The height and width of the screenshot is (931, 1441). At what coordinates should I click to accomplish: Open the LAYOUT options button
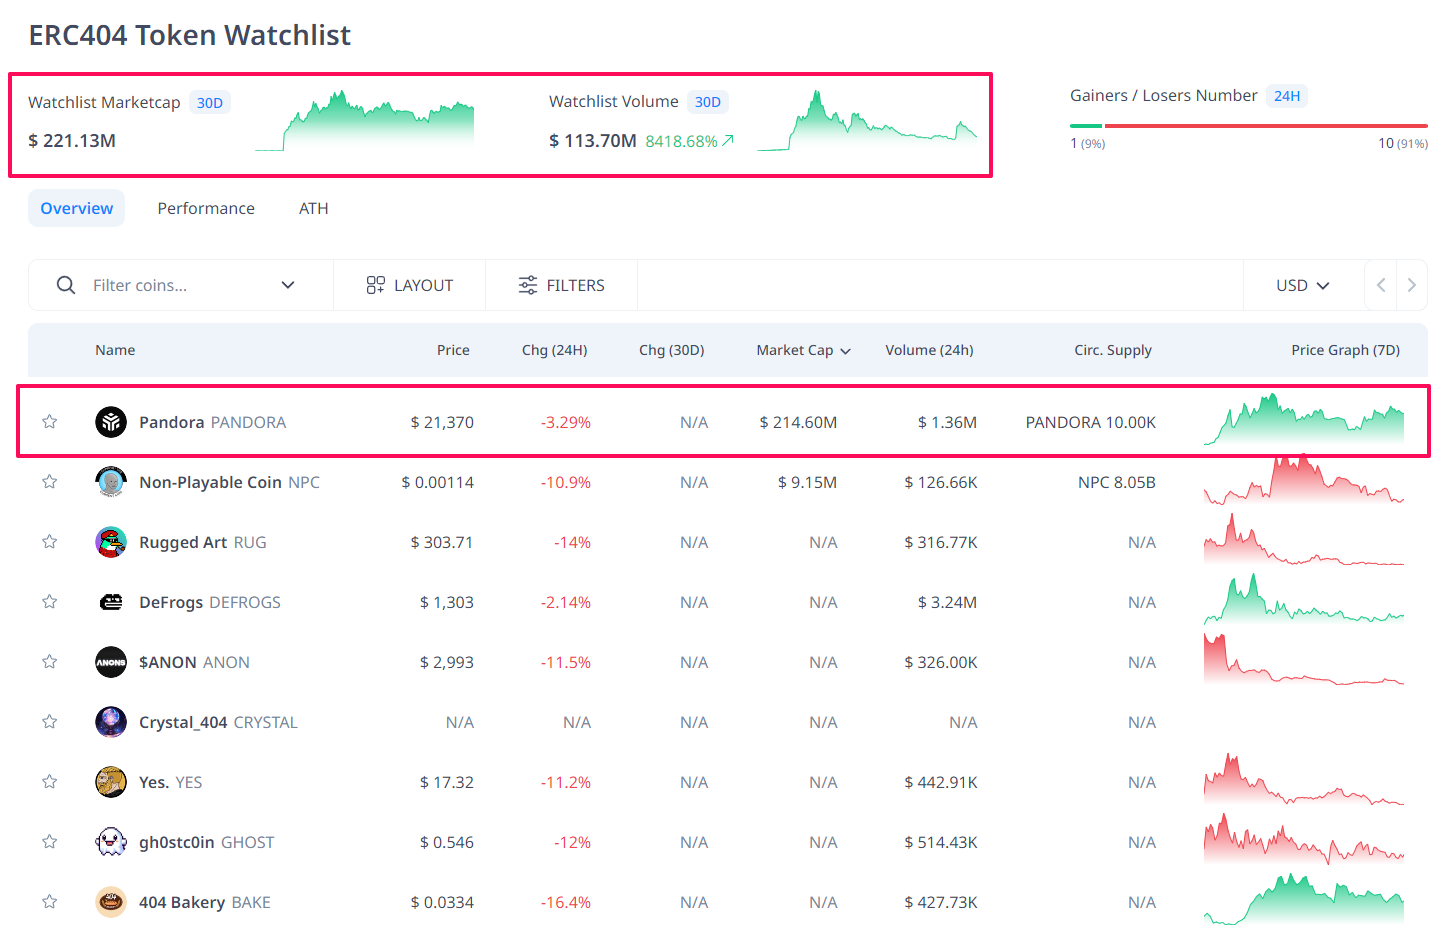pos(410,285)
